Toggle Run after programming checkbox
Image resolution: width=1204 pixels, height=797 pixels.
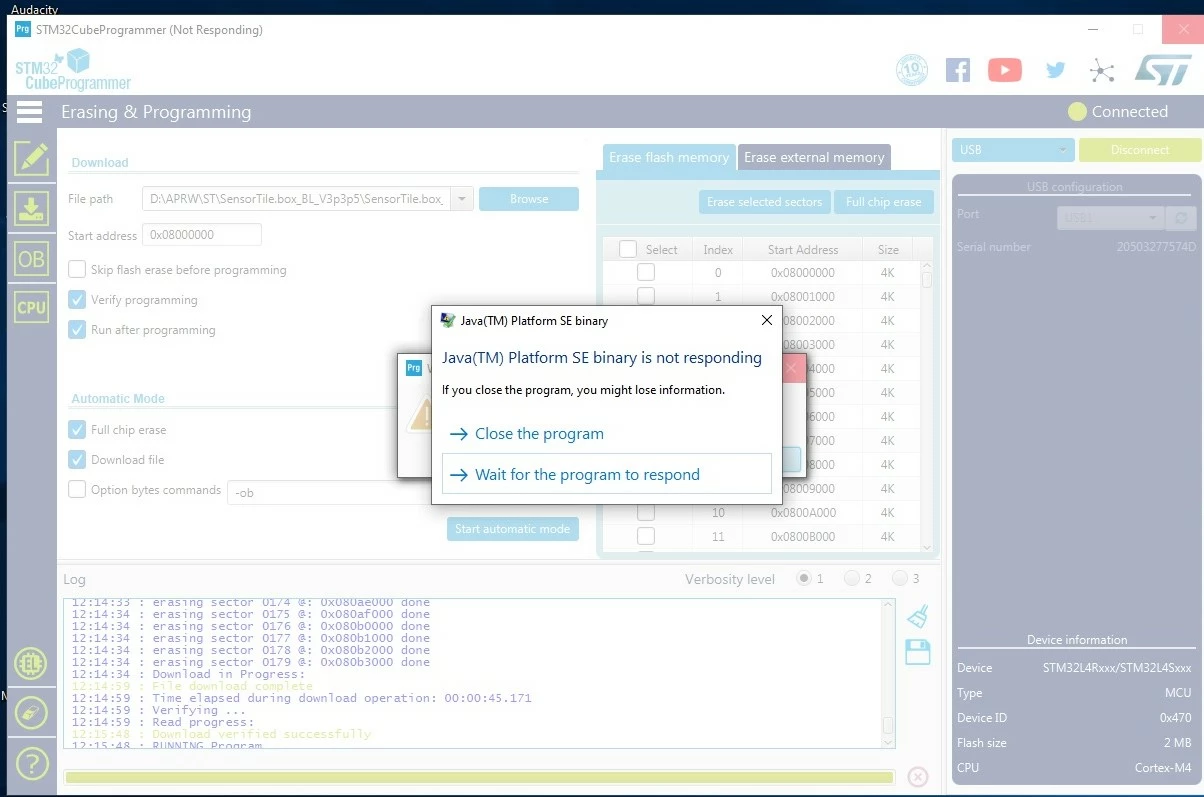(x=77, y=330)
